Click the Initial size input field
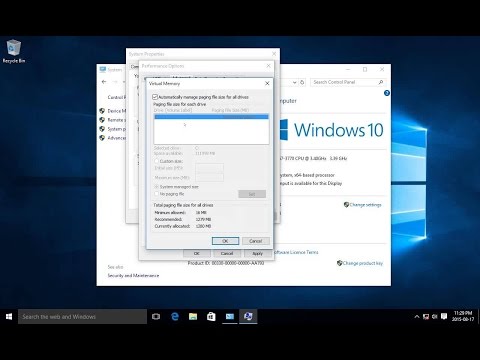The image size is (480, 360). click(x=209, y=168)
